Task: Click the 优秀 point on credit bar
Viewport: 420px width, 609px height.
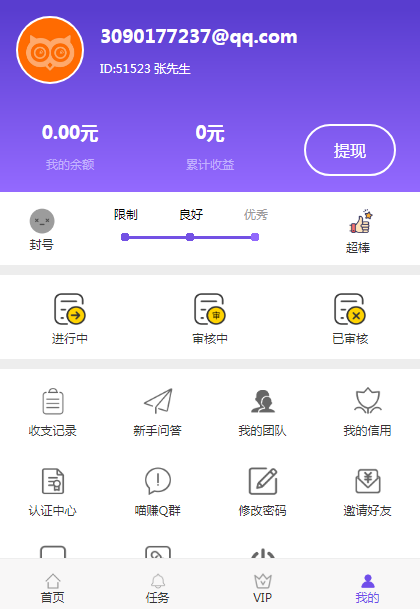Action: (x=255, y=237)
